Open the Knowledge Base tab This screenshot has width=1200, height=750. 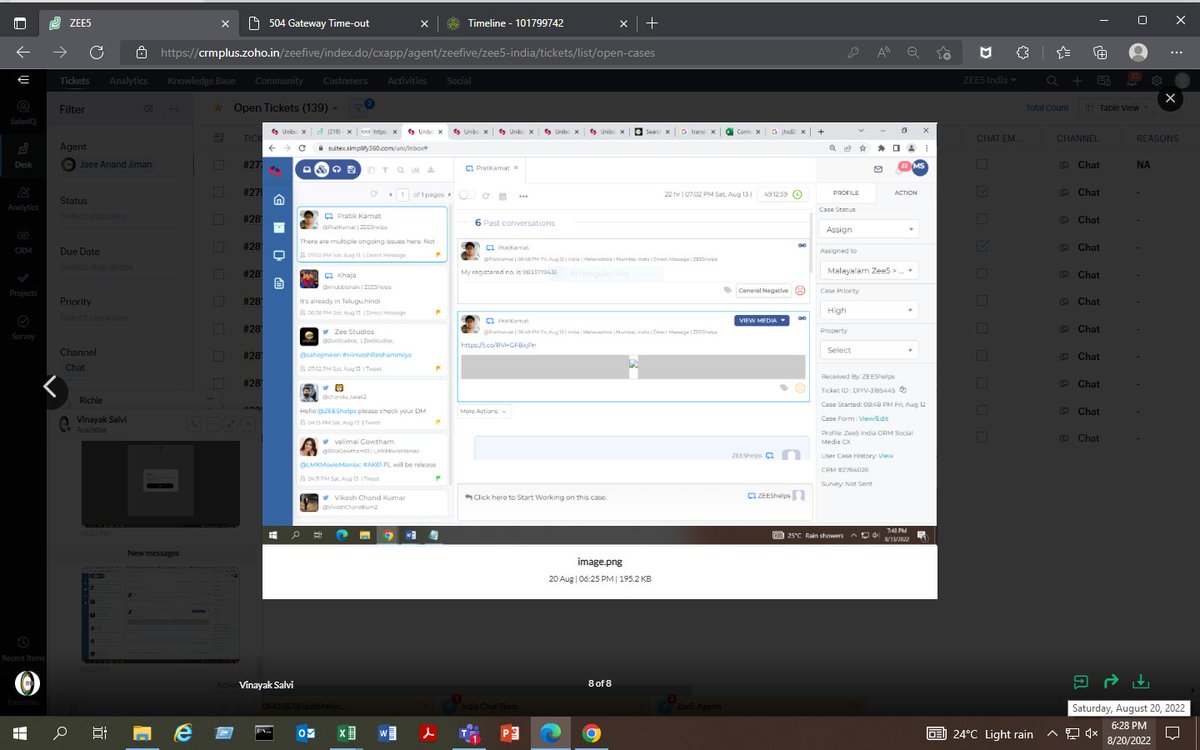[202, 81]
